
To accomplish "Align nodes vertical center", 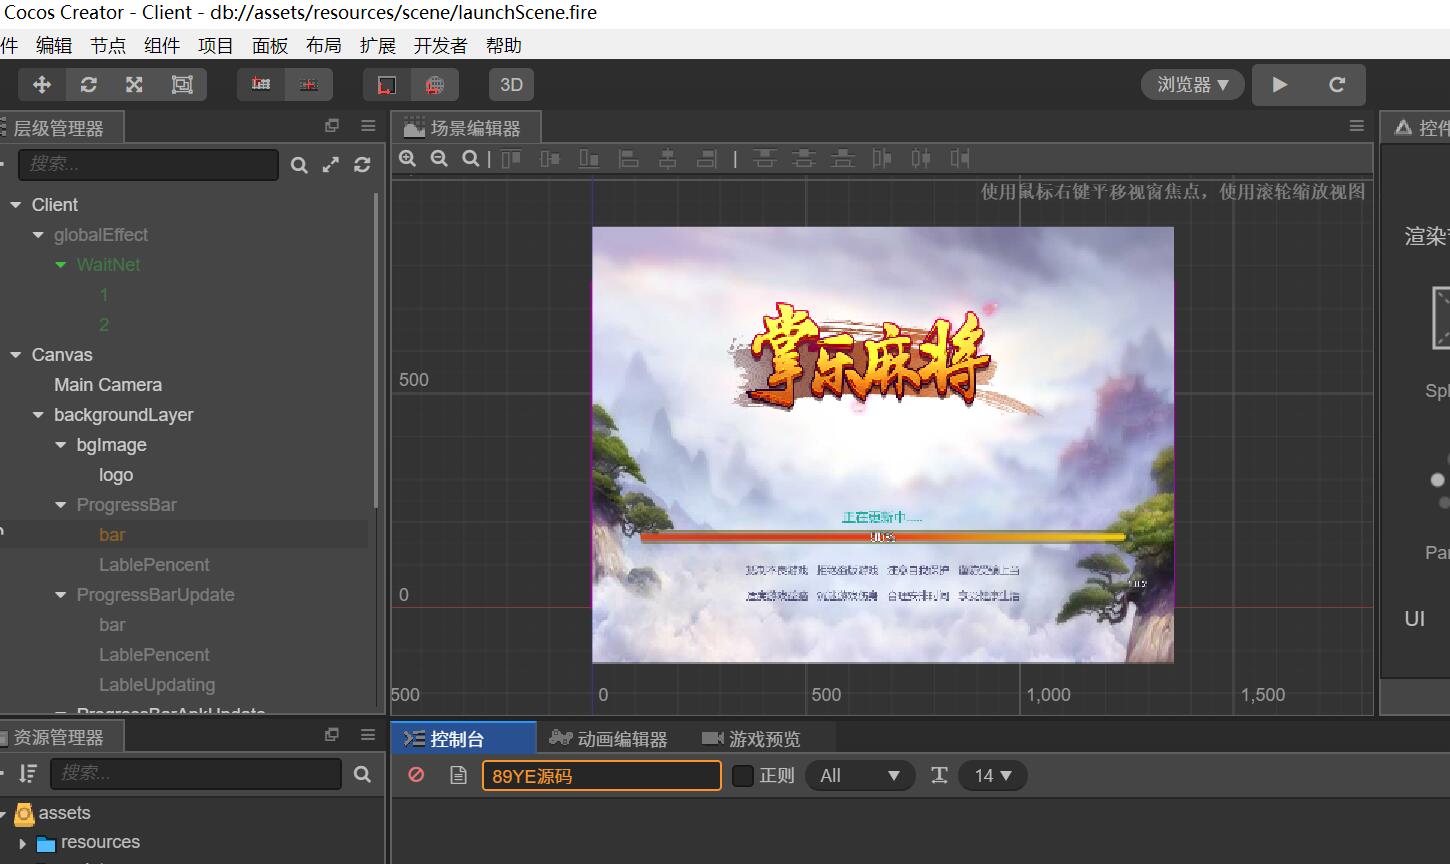I will (550, 158).
